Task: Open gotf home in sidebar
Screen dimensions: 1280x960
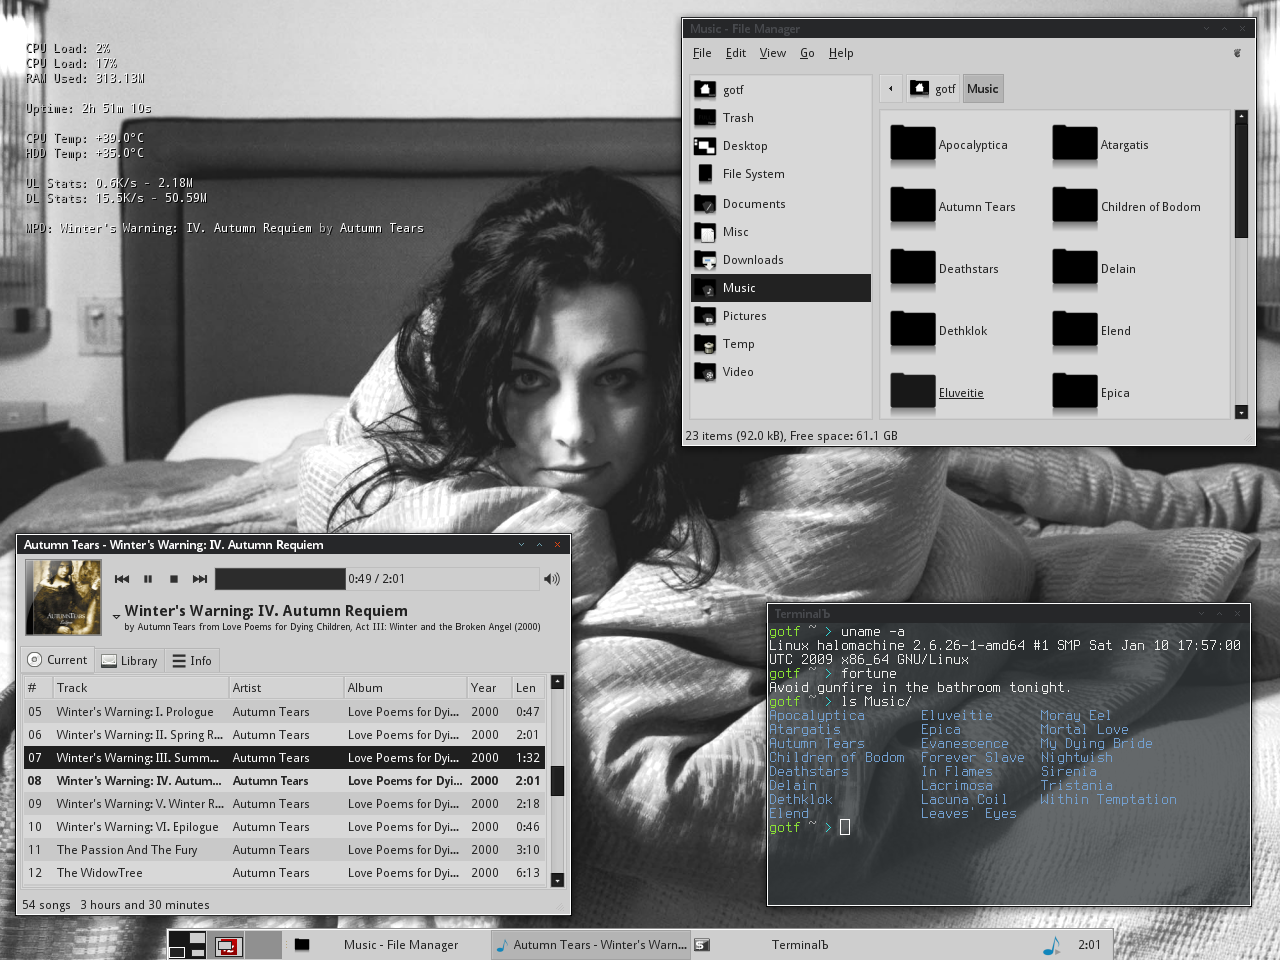Action: click(x=780, y=89)
